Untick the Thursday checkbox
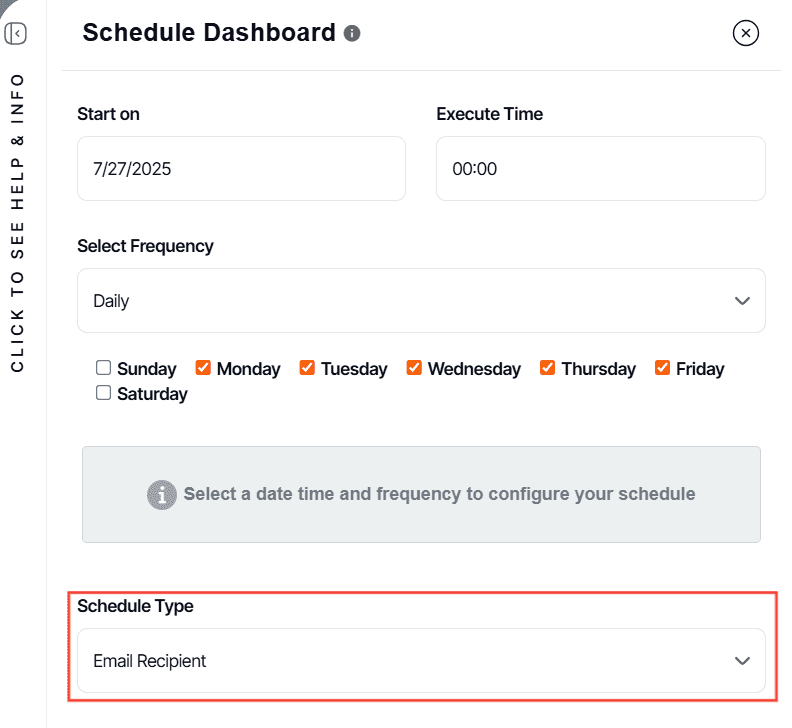This screenshot has height=728, width=792. tap(547, 368)
